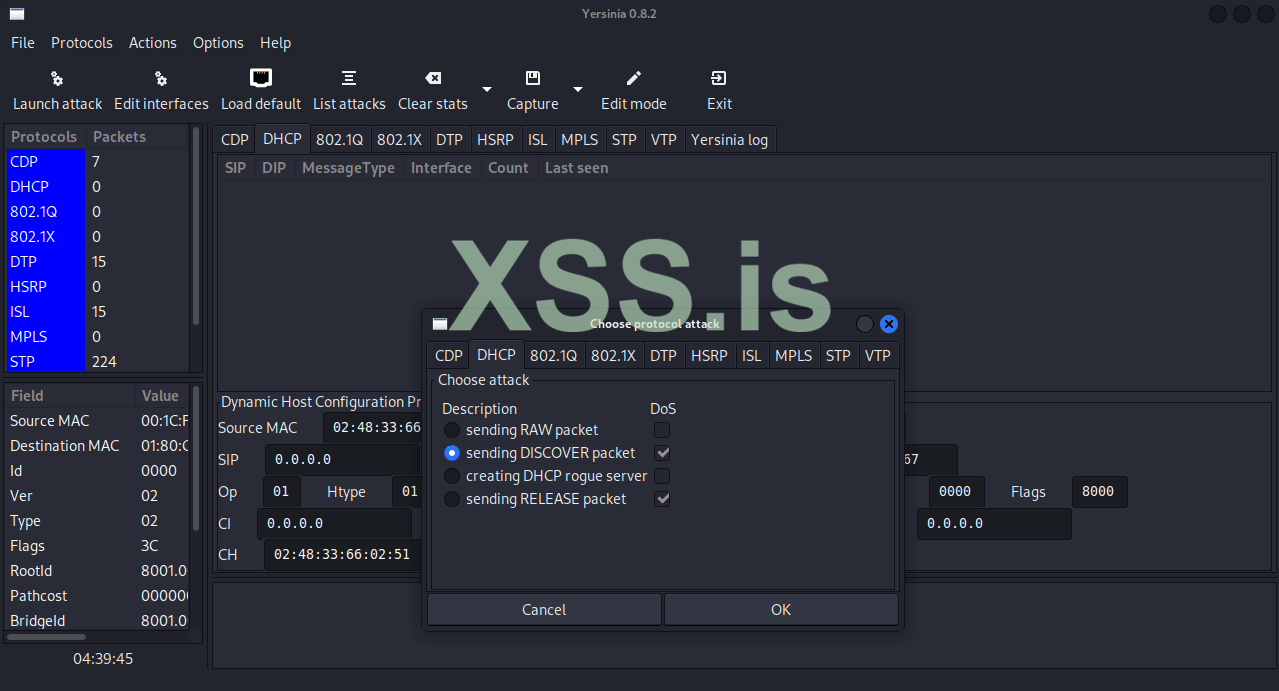Open Edit interfaces tool
This screenshot has height=691, width=1279.
coord(161,91)
